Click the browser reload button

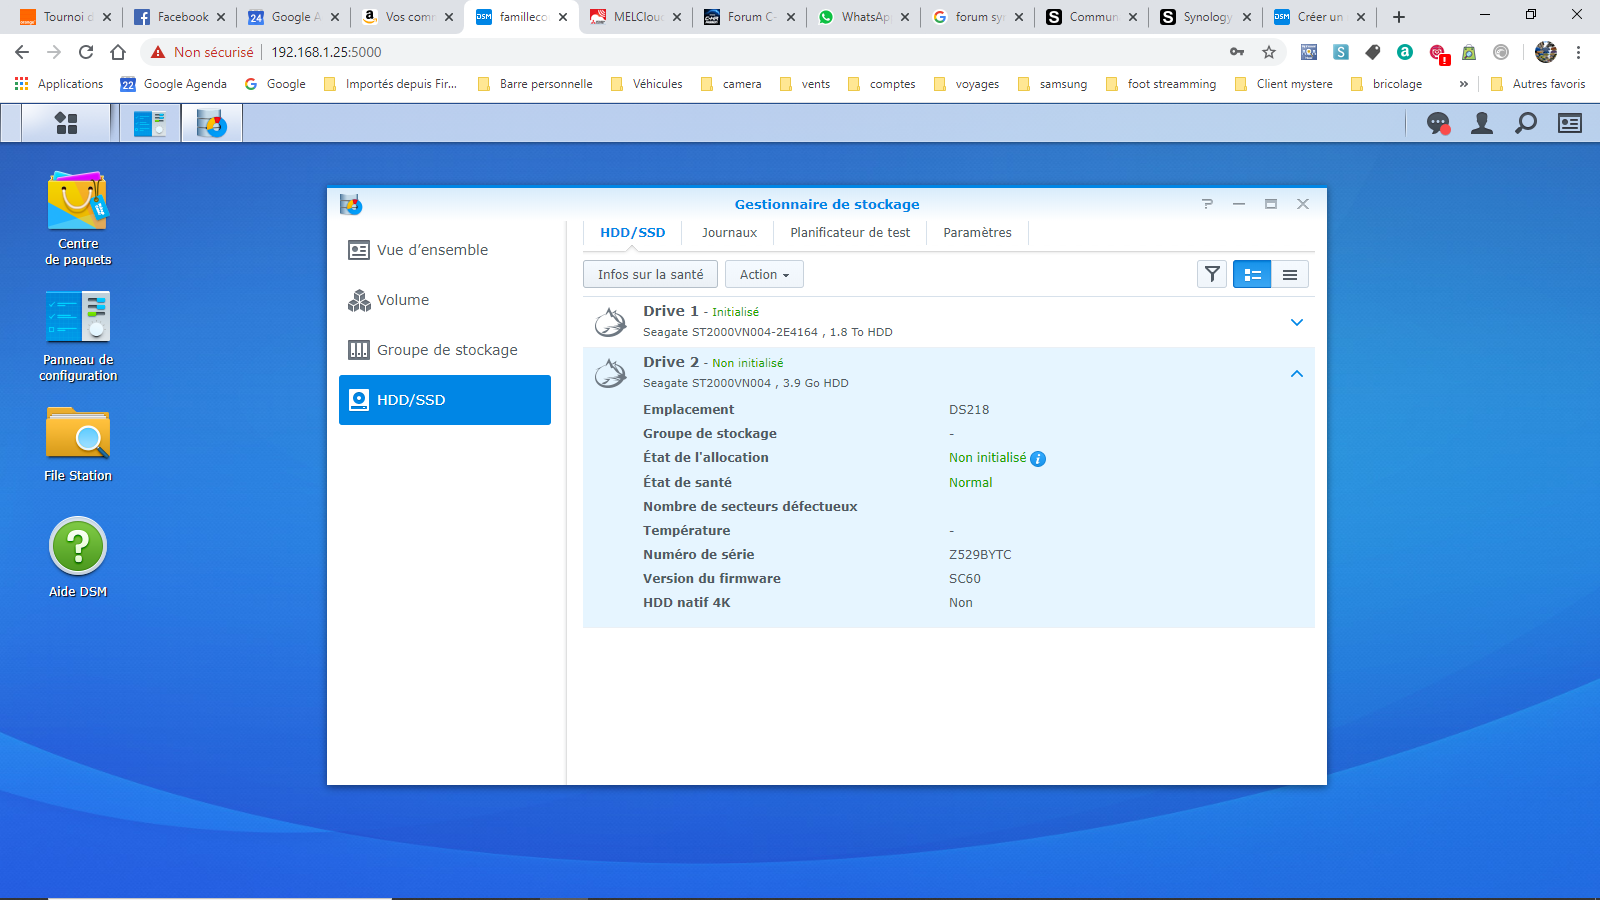[x=86, y=52]
